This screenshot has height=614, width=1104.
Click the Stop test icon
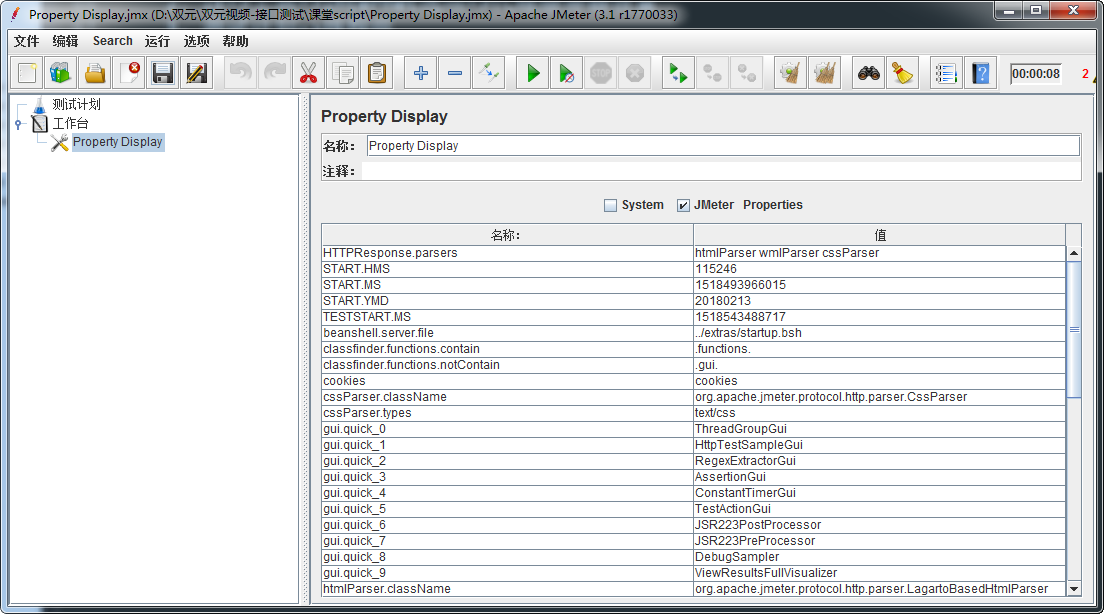[x=601, y=73]
